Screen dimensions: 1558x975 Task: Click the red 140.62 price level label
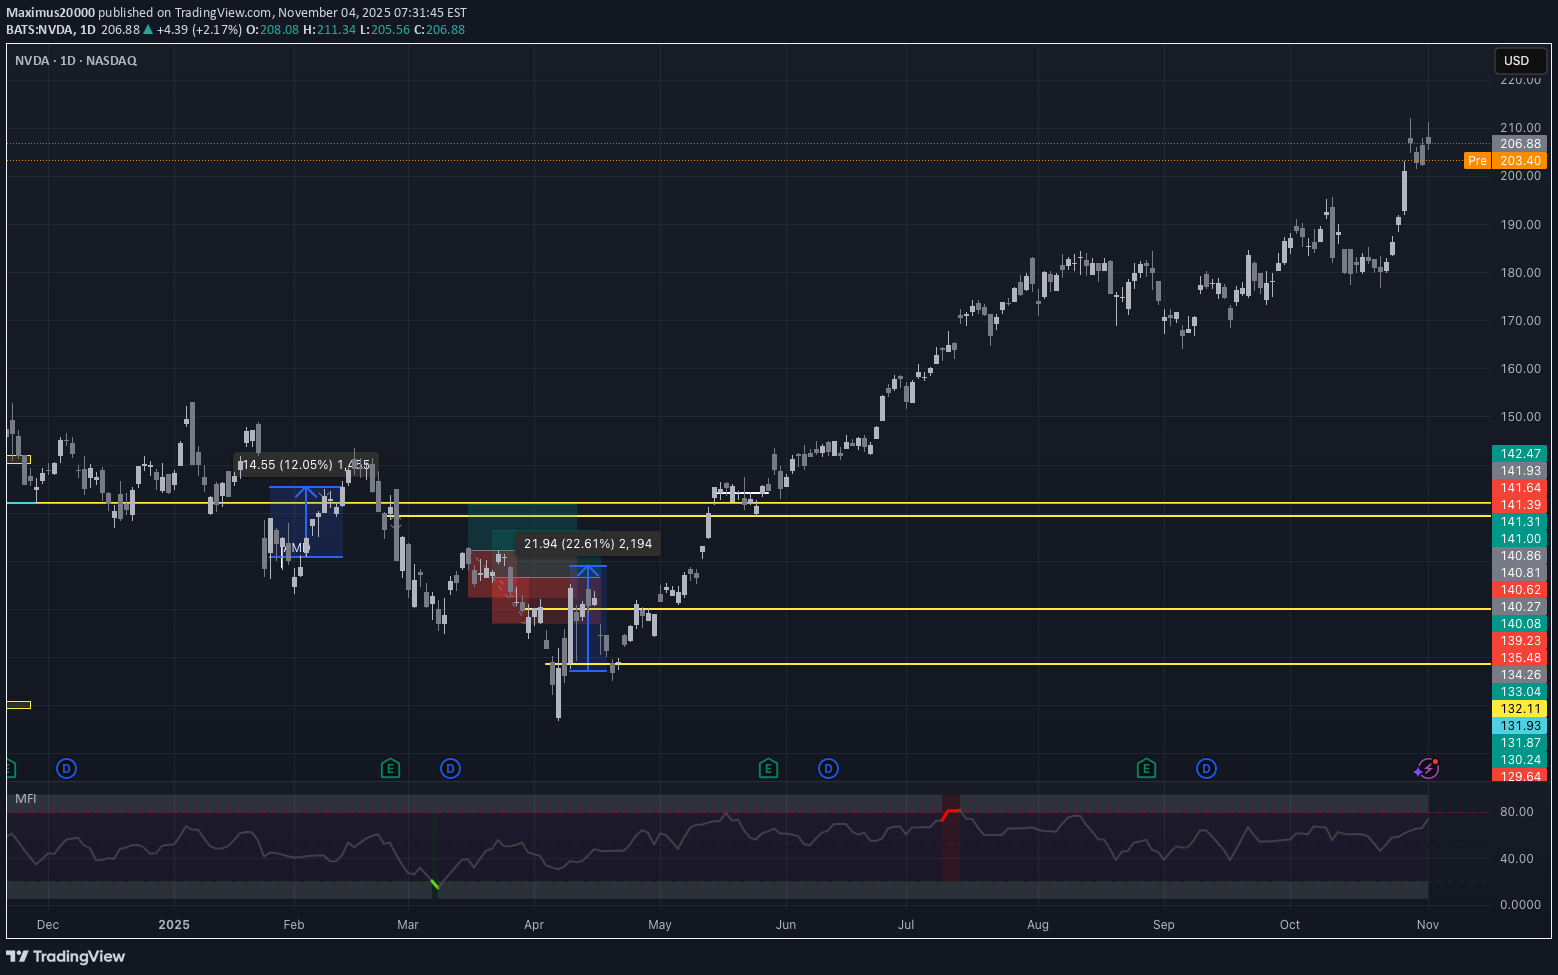coord(1520,590)
